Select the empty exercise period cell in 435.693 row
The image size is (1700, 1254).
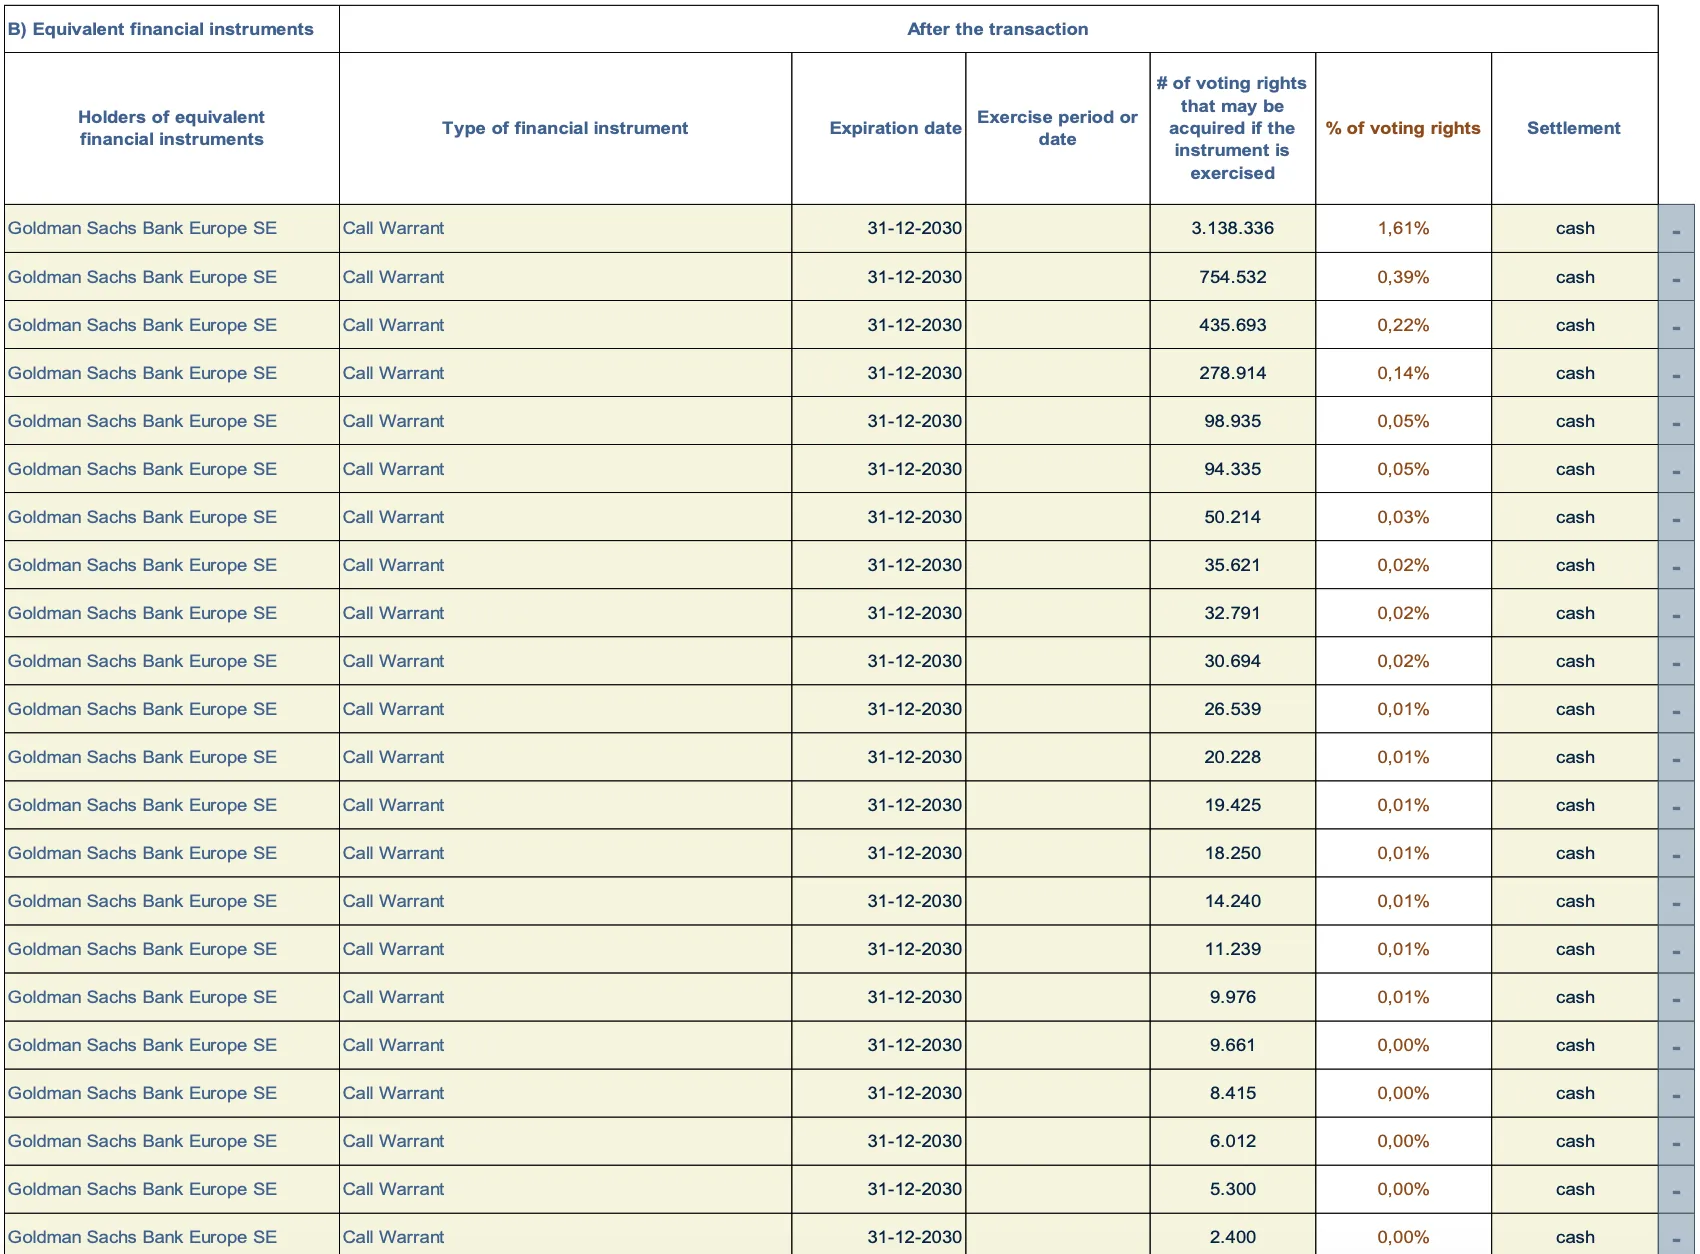[x=1058, y=325]
